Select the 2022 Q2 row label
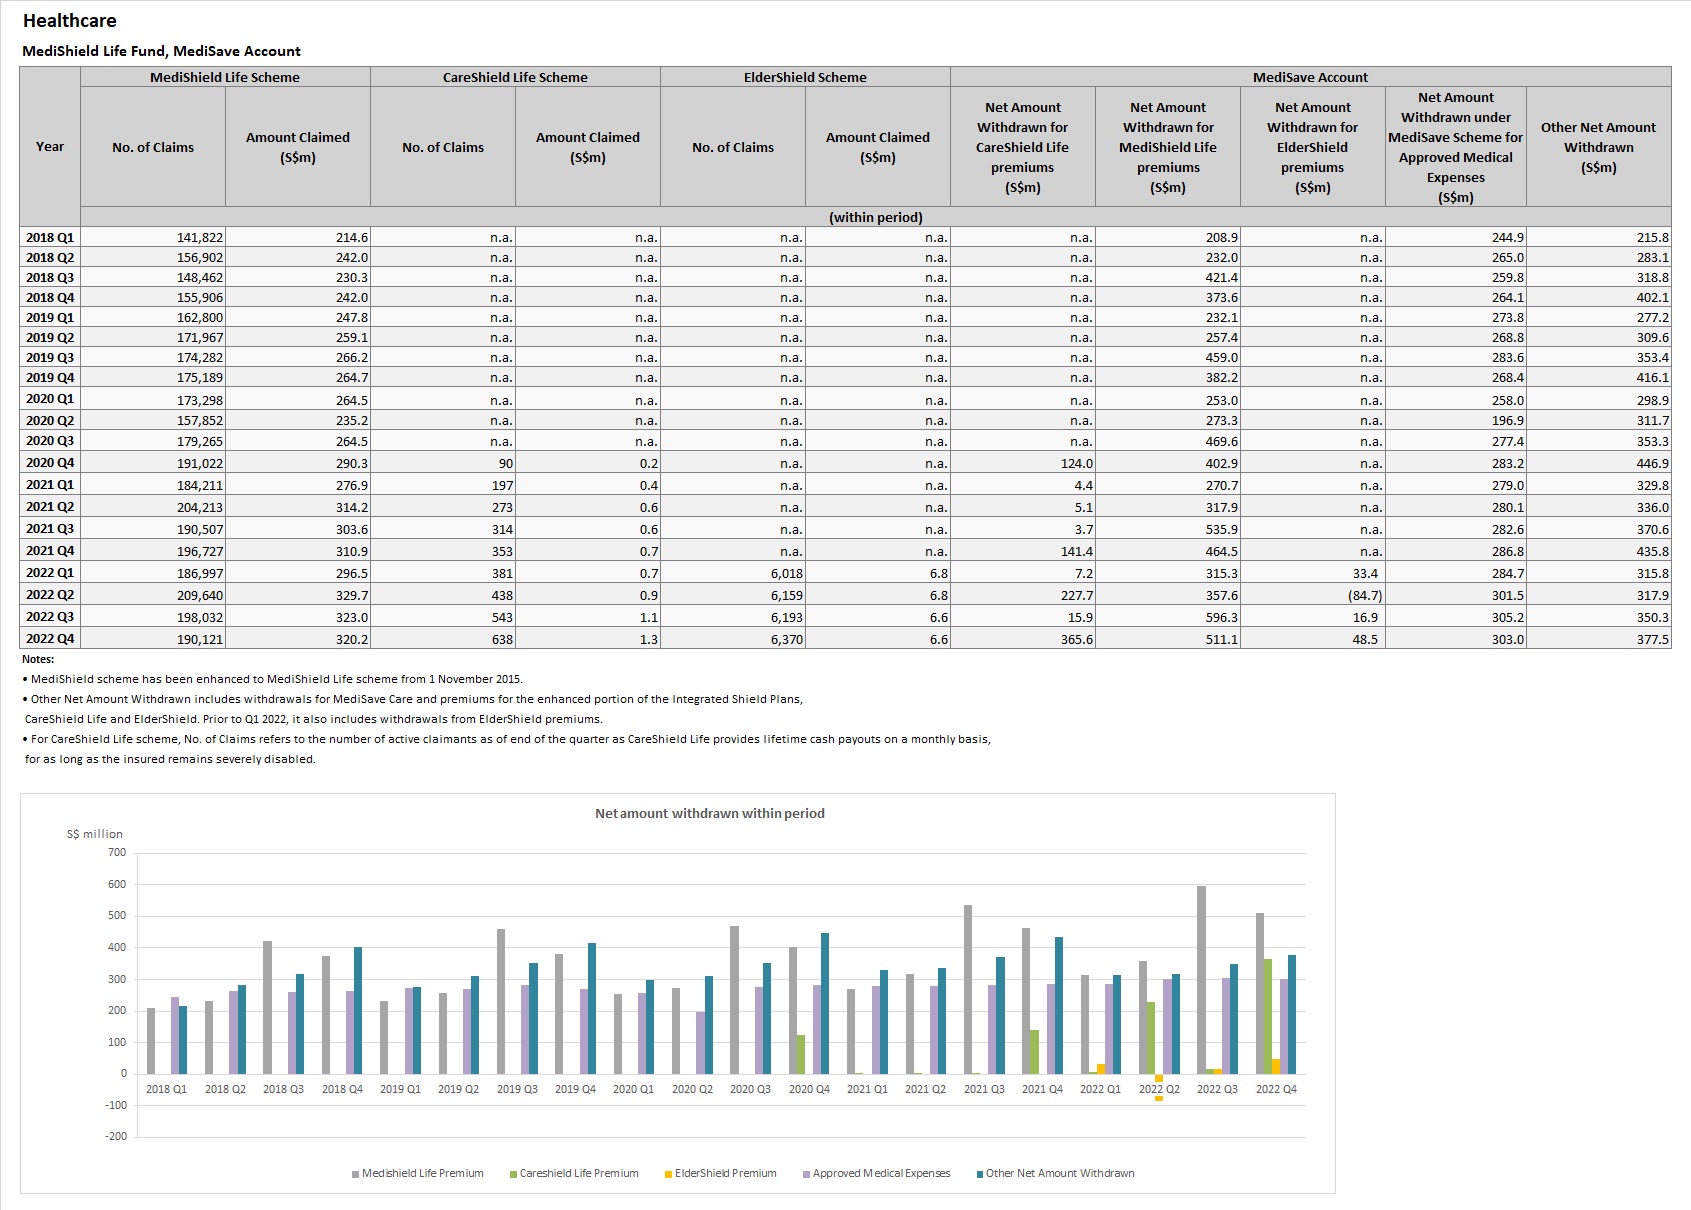Viewport: 1691px width, 1210px height. coord(50,595)
